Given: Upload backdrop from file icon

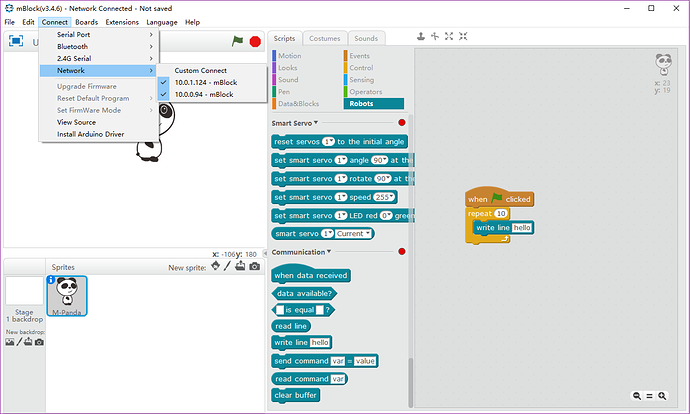Looking at the screenshot, I should 28,341.
